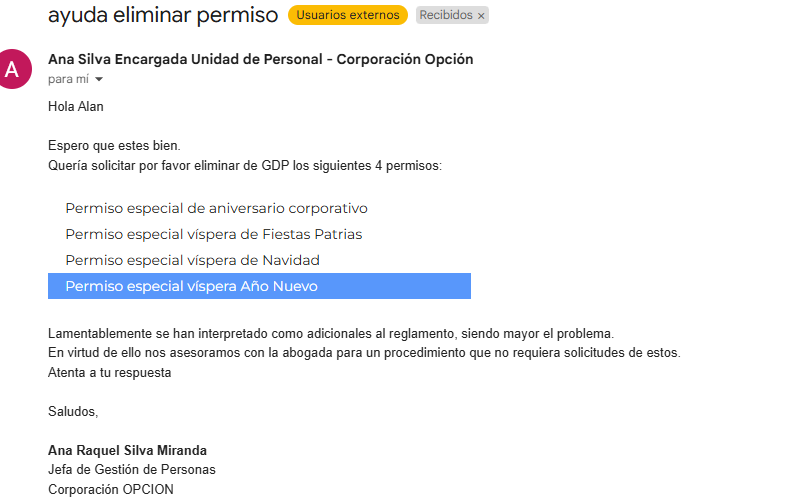Click "Atenta a tu respuesta" line

[x=110, y=373]
